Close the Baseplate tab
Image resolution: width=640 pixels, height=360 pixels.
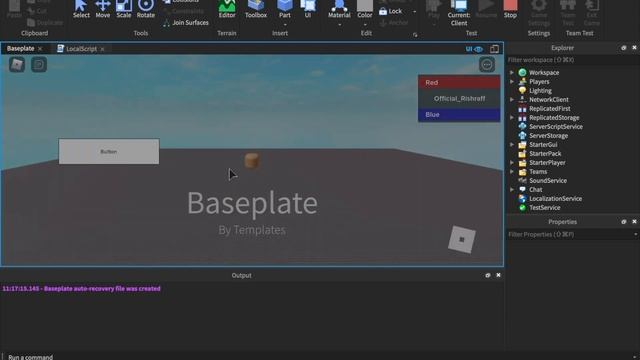pyautogui.click(x=40, y=49)
